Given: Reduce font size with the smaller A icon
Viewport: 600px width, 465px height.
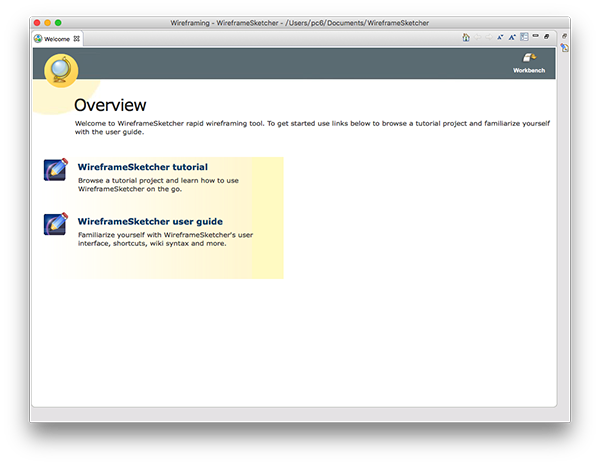Looking at the screenshot, I should pos(500,37).
